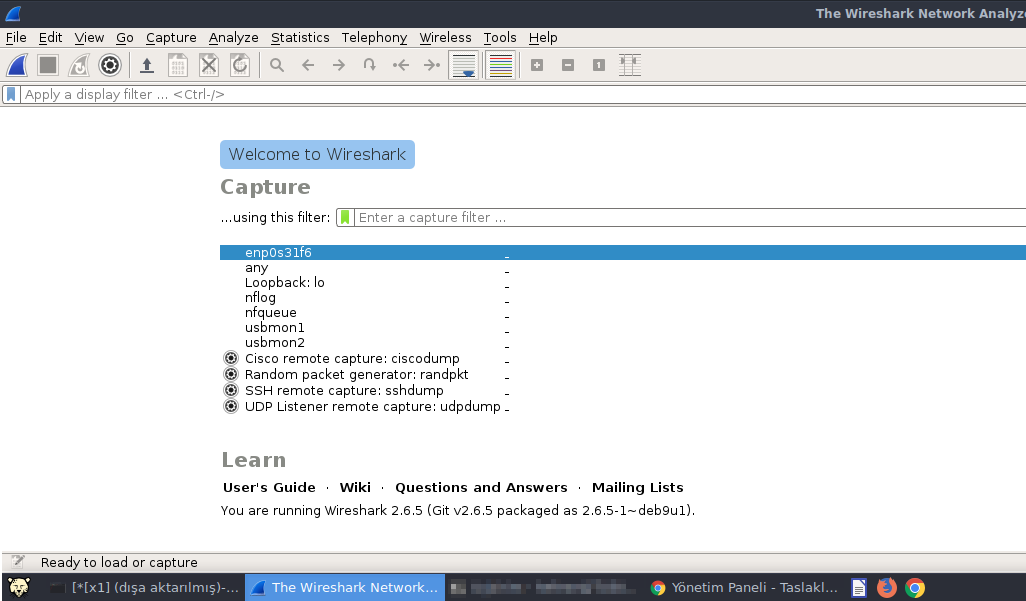Click the Zoom in plus icon
1026x601 pixels.
pos(537,65)
